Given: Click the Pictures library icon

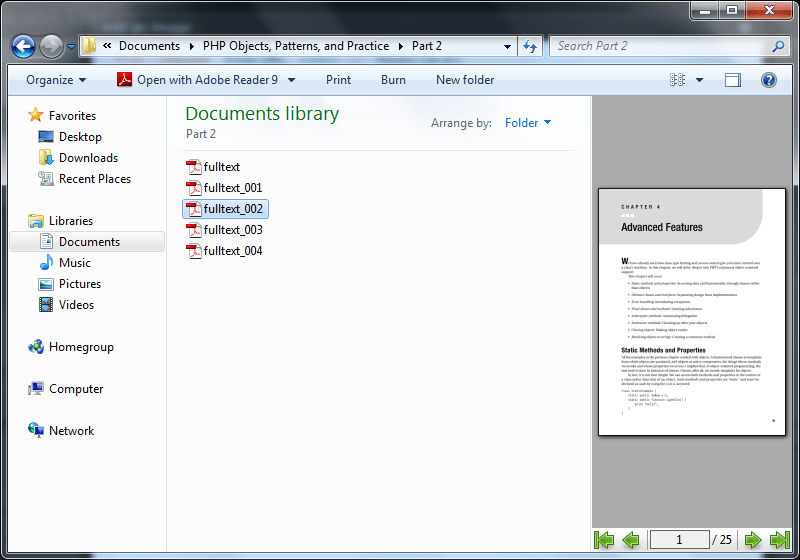Looking at the screenshot, I should (x=46, y=284).
